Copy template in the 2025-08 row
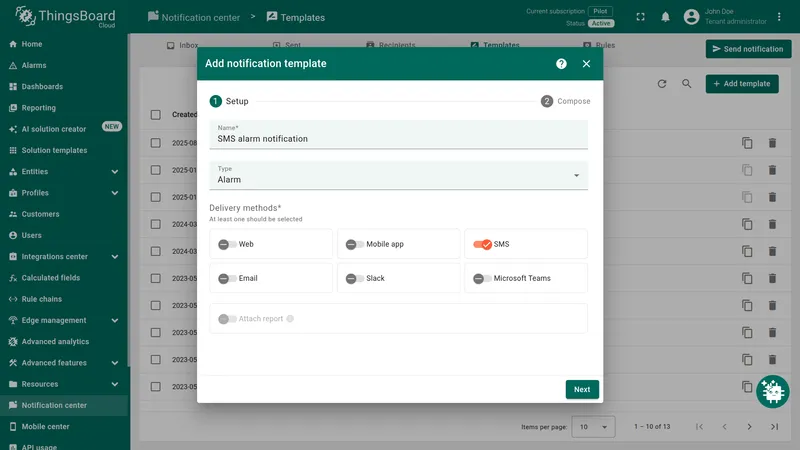800x450 pixels. point(747,143)
